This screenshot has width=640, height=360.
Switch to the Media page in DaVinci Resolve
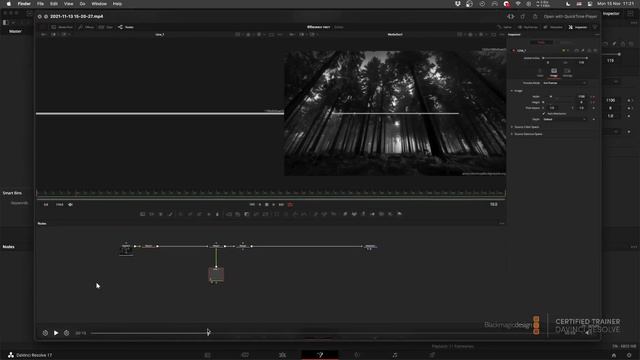point(207,355)
